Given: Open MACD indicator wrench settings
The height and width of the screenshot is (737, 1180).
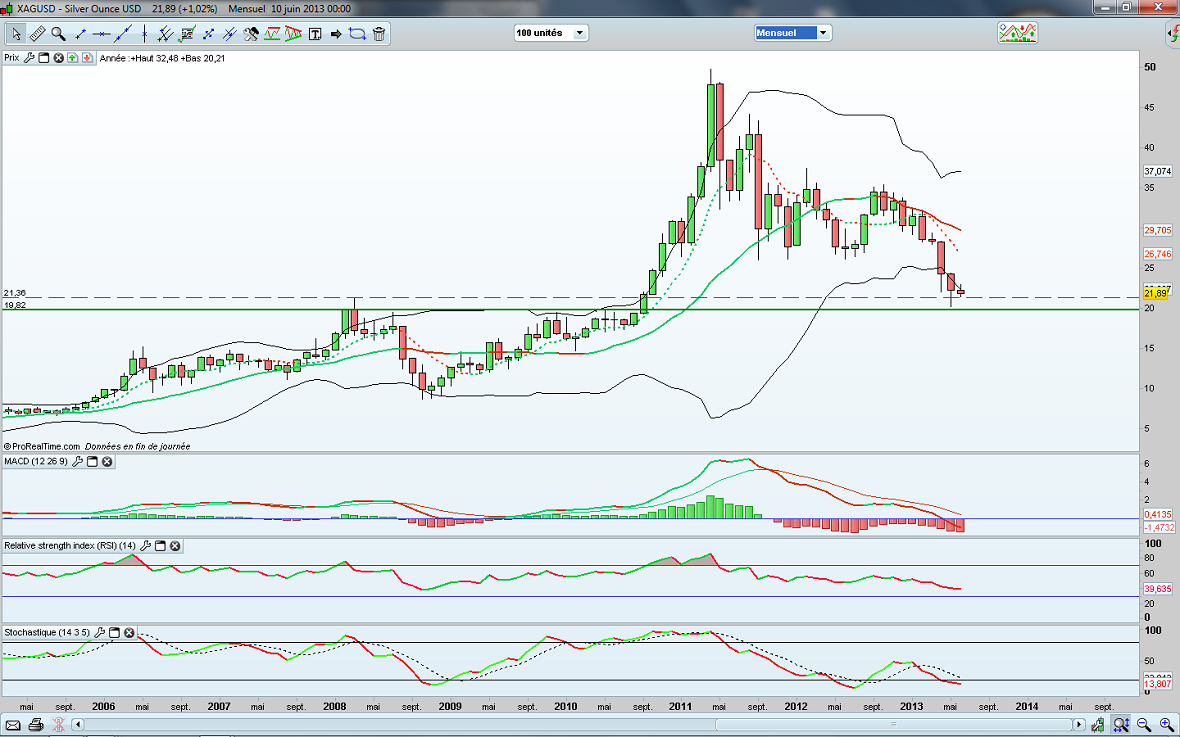Looking at the screenshot, I should click(x=78, y=461).
